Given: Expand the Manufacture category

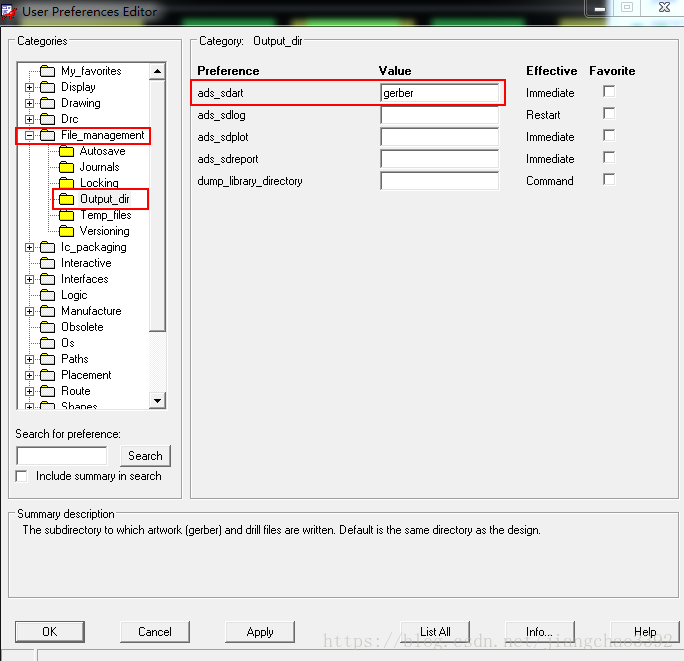Looking at the screenshot, I should tap(29, 311).
